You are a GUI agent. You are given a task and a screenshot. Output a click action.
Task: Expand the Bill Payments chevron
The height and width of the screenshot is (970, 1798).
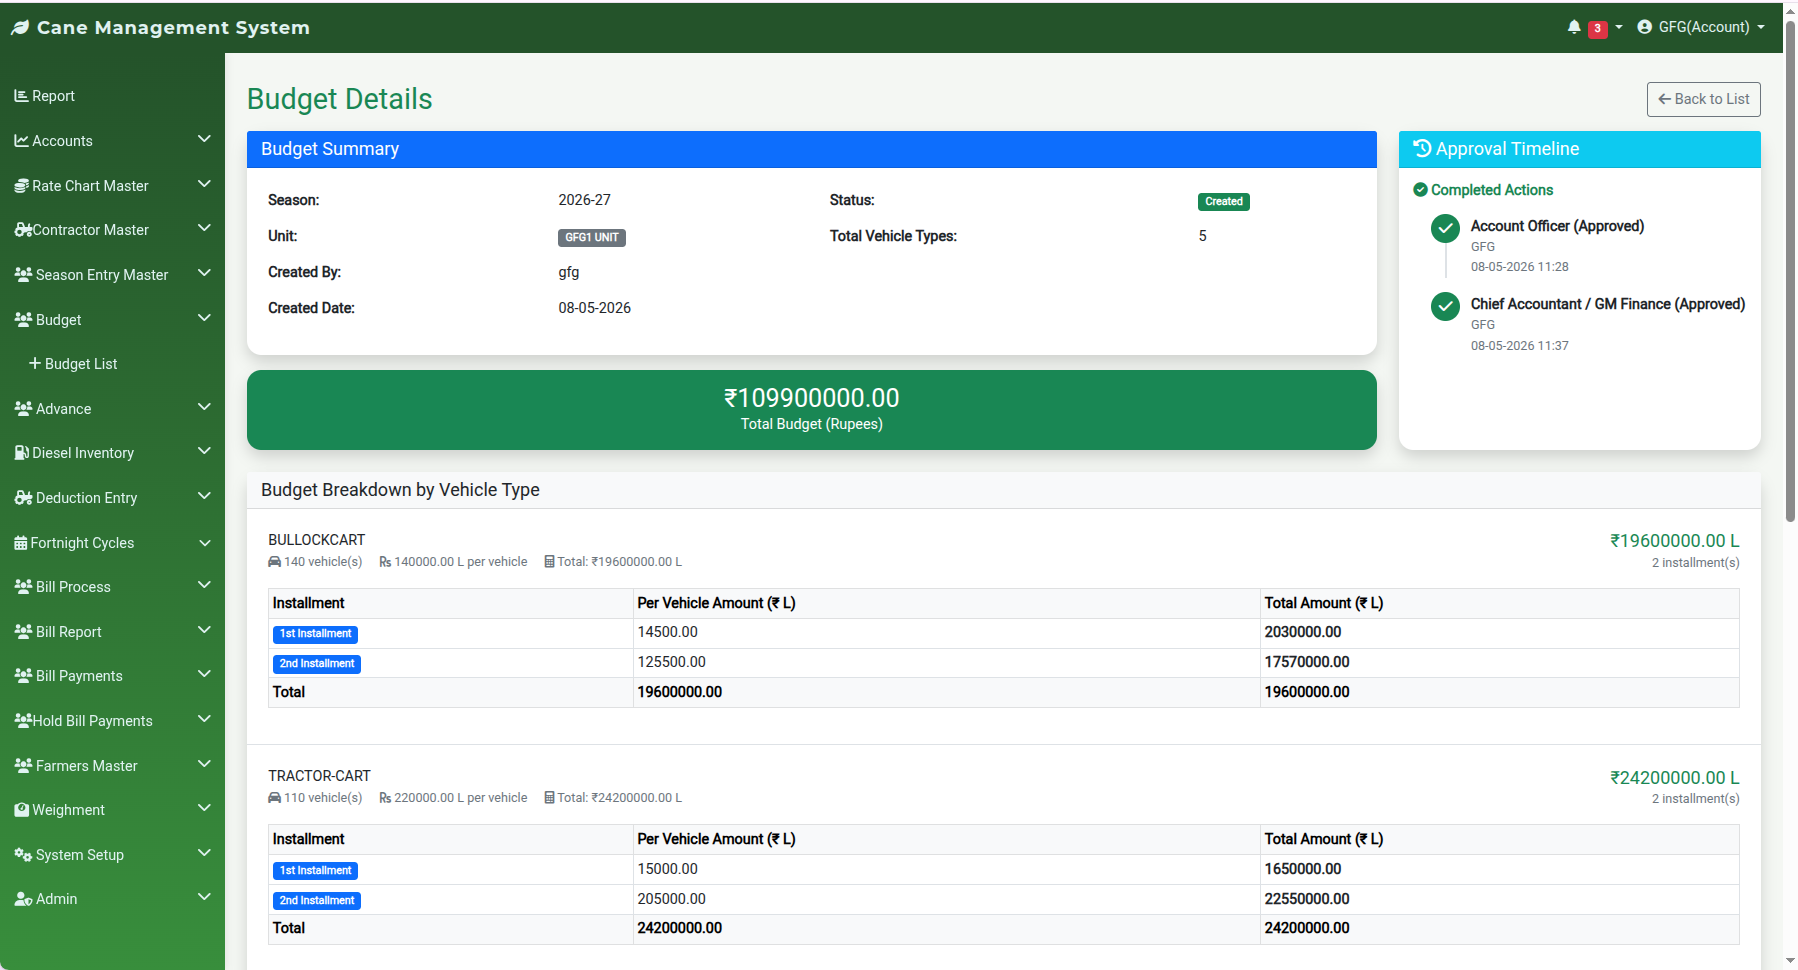[204, 674]
